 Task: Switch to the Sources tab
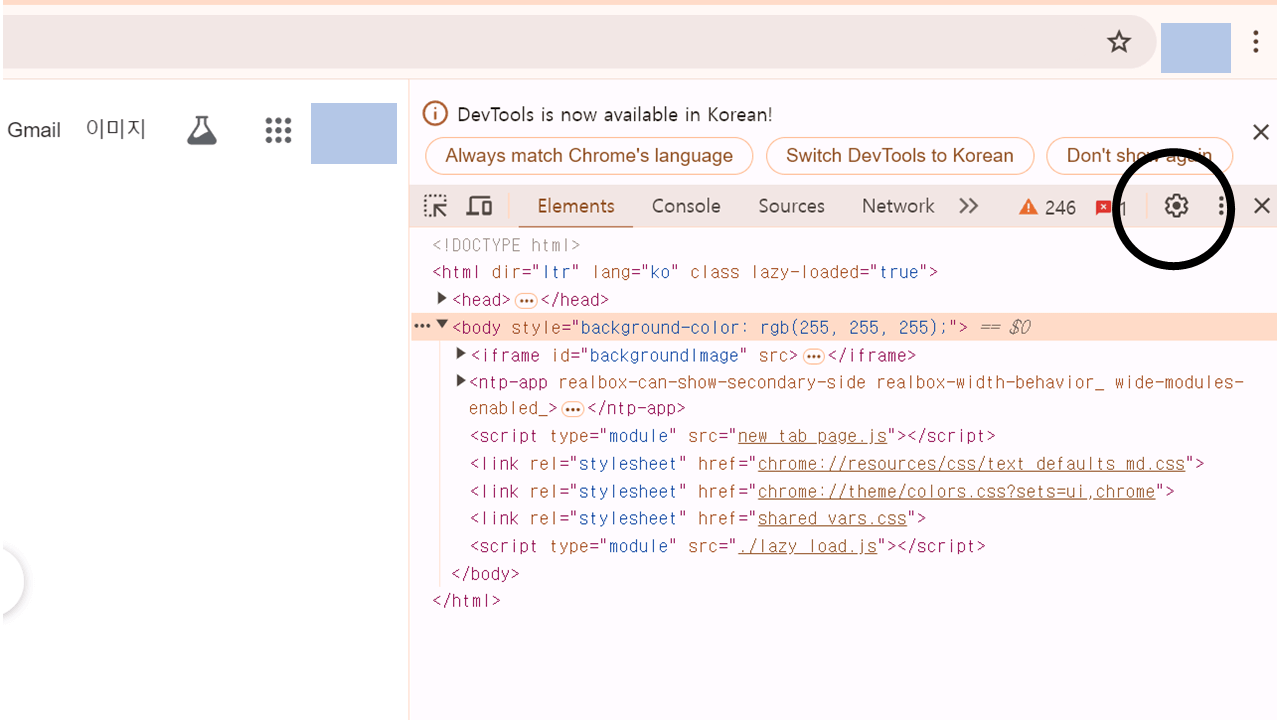coord(791,206)
